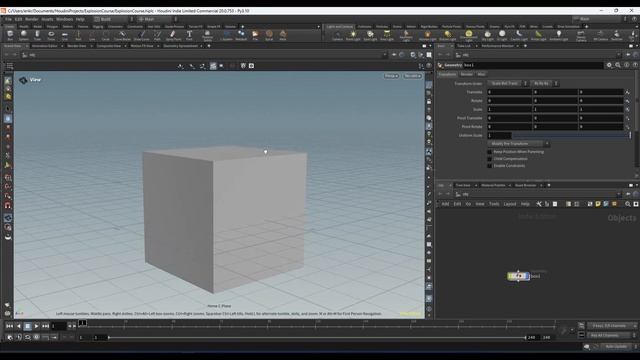Open the network editor Layout menu
The height and width of the screenshot is (360, 640).
pyautogui.click(x=510, y=204)
